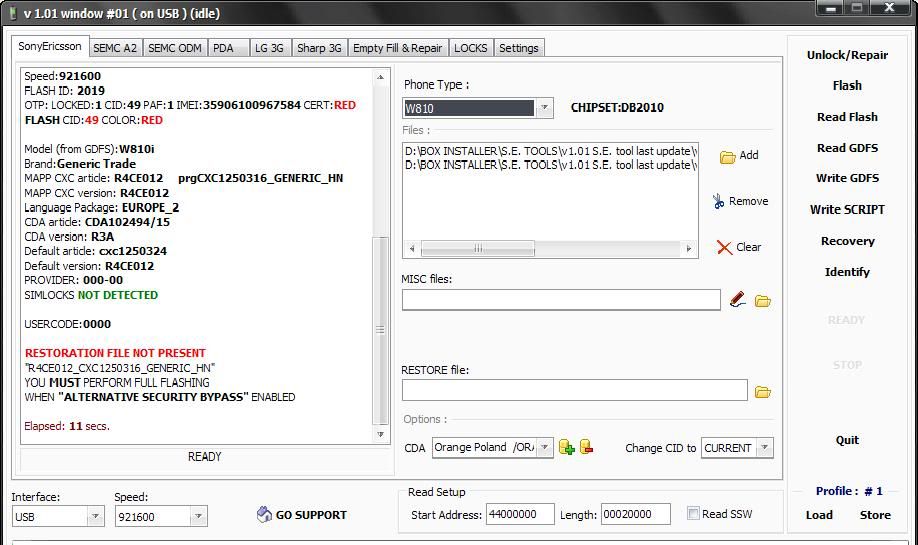Click the RESTORATION FILE NOT PRESENT text
Screen dimensions: 918x545
click(115, 353)
